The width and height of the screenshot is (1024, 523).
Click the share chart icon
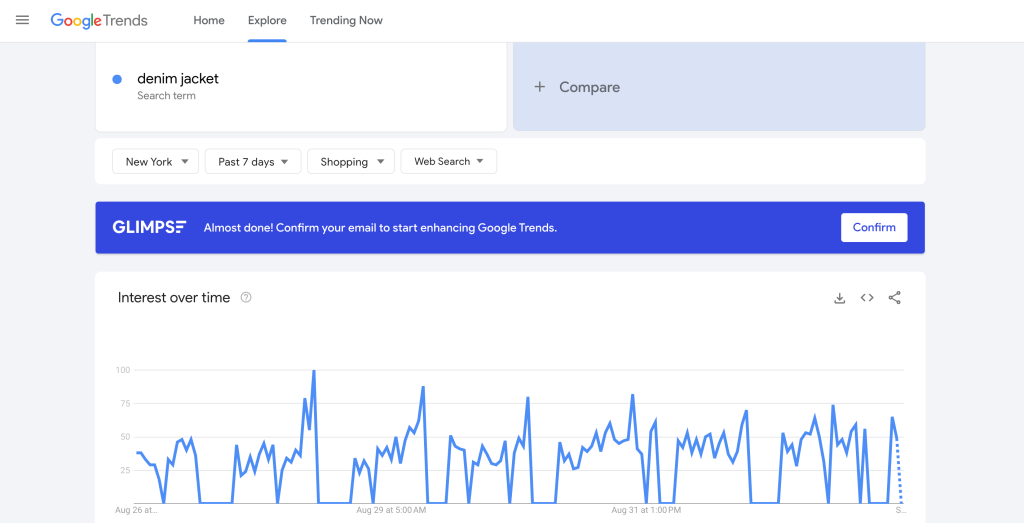click(895, 298)
